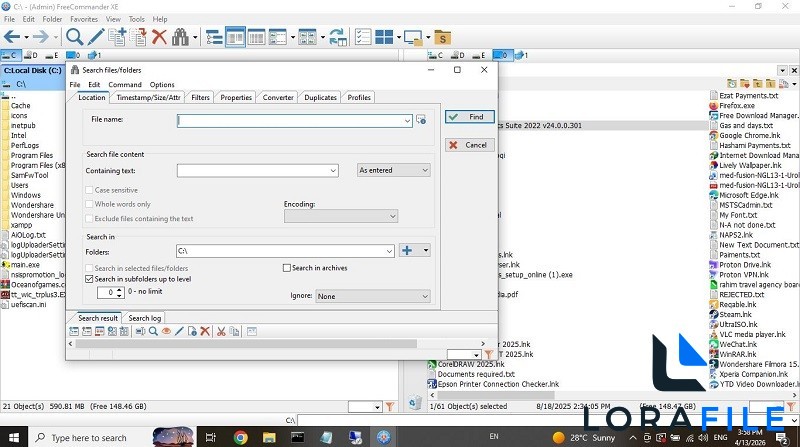Click the move files icon with red arrow
Image resolution: width=800 pixels, height=447 pixels.
point(138,37)
